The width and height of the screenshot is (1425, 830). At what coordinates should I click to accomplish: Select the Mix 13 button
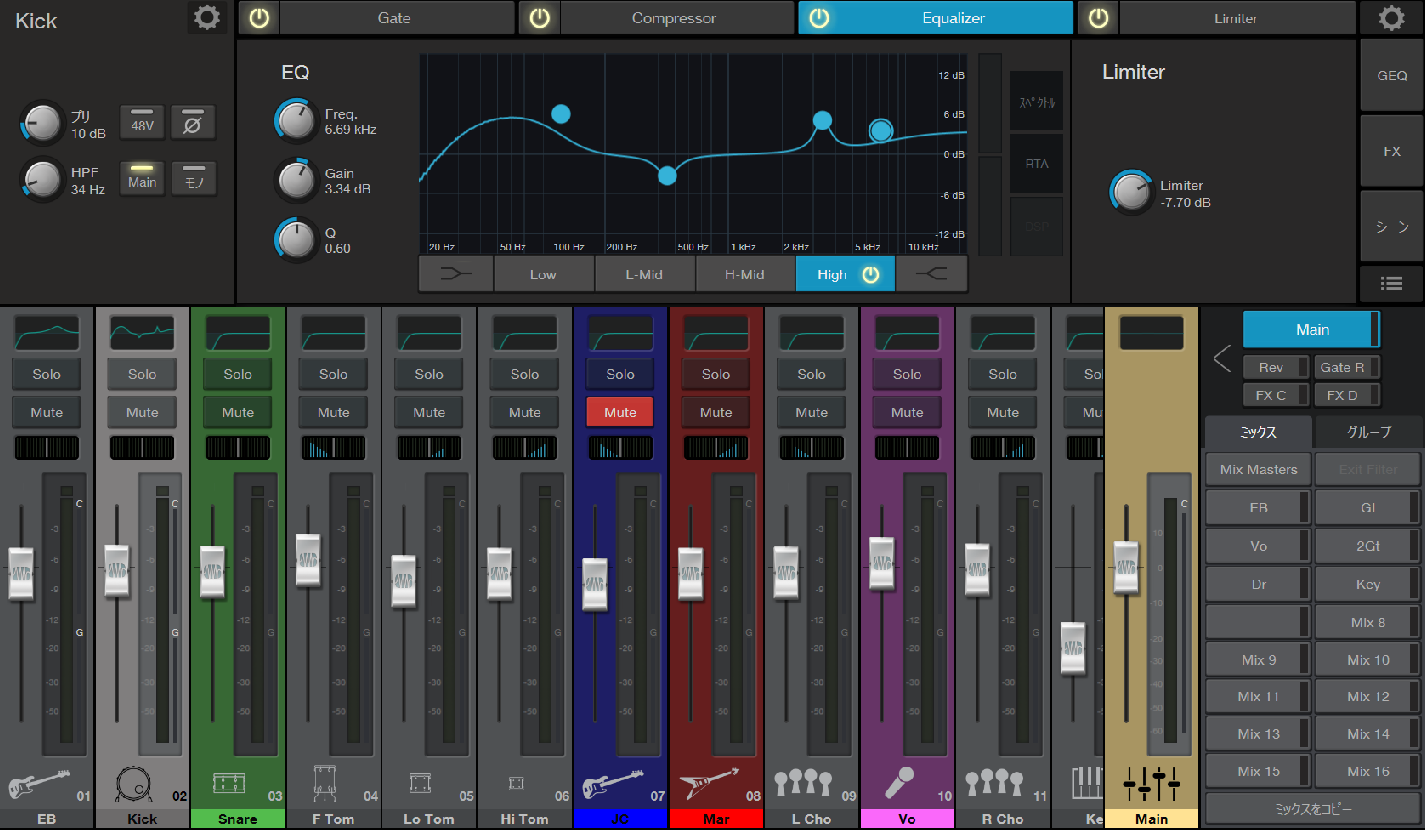1258,734
